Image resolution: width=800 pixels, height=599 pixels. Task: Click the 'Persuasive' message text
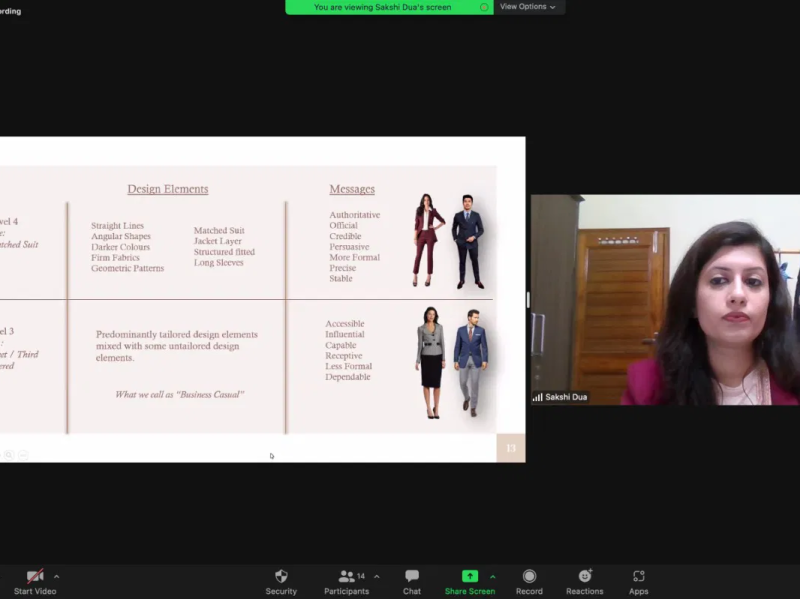349,247
